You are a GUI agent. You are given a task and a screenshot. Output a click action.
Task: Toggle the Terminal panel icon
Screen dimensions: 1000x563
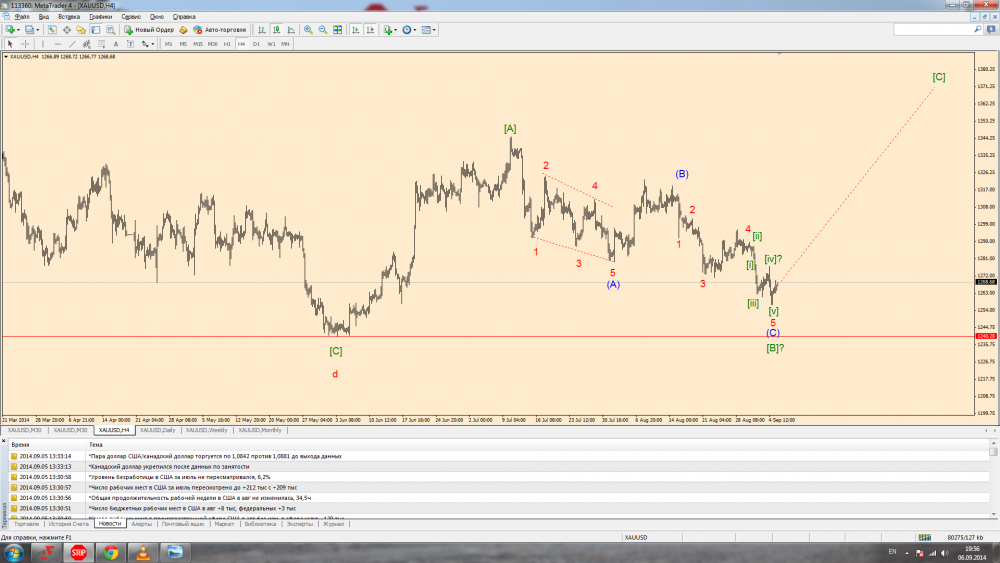pyautogui.click(x=96, y=29)
